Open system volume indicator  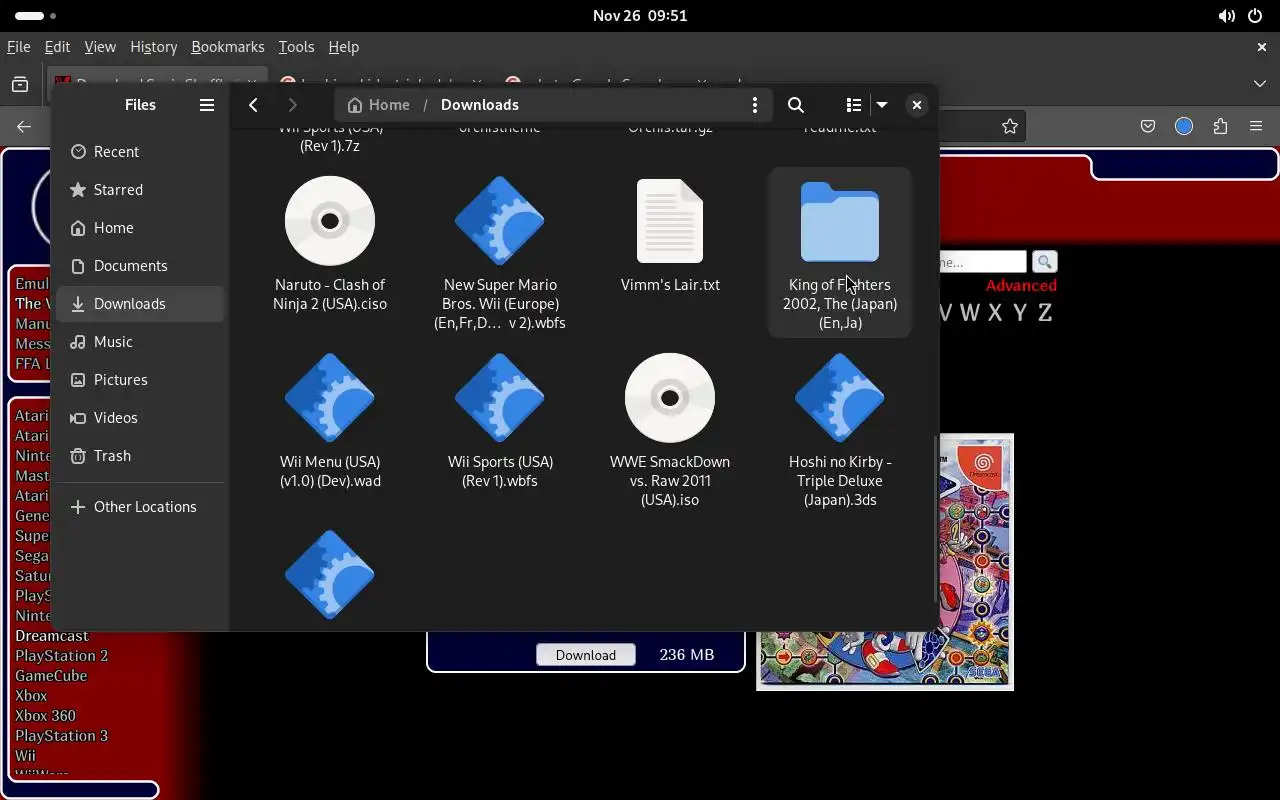point(1226,16)
